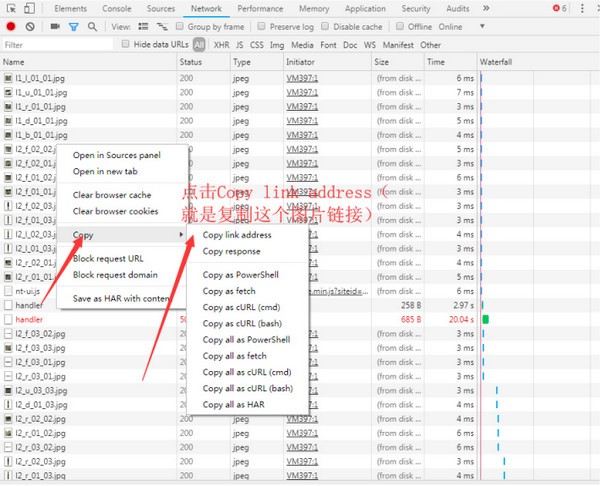Filter requests by XHR type

click(222, 45)
